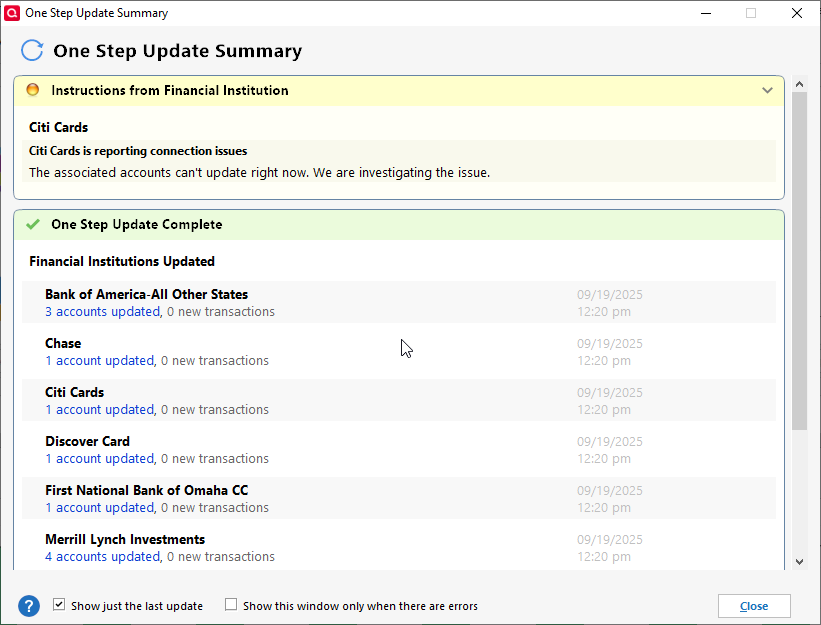
Task: Select First National Bank of Omaha CC name
Action: pos(147,490)
